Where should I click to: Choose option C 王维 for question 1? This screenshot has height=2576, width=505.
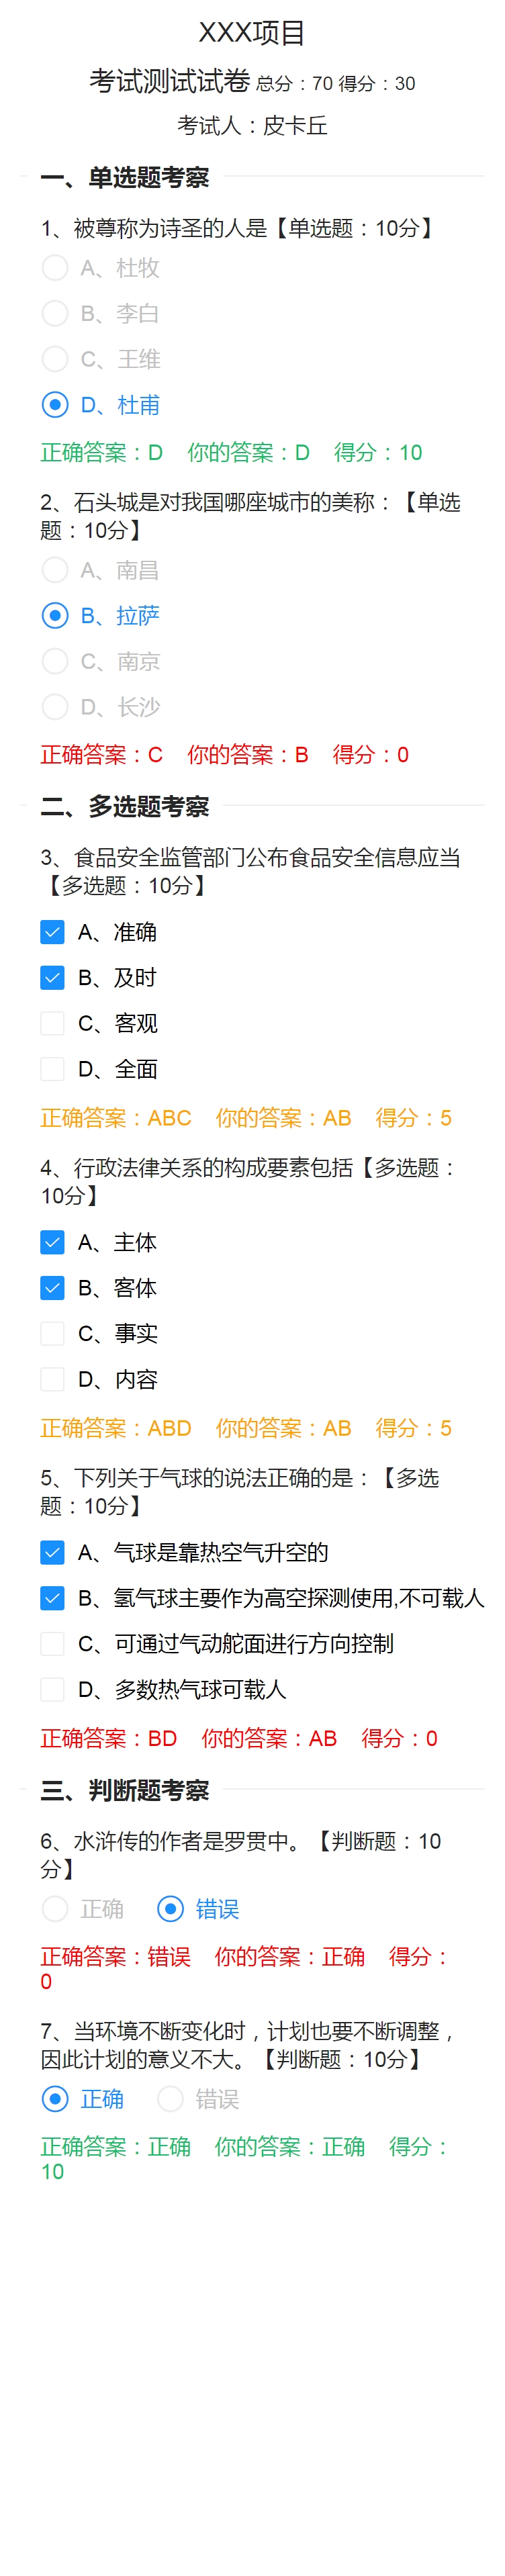click(55, 359)
